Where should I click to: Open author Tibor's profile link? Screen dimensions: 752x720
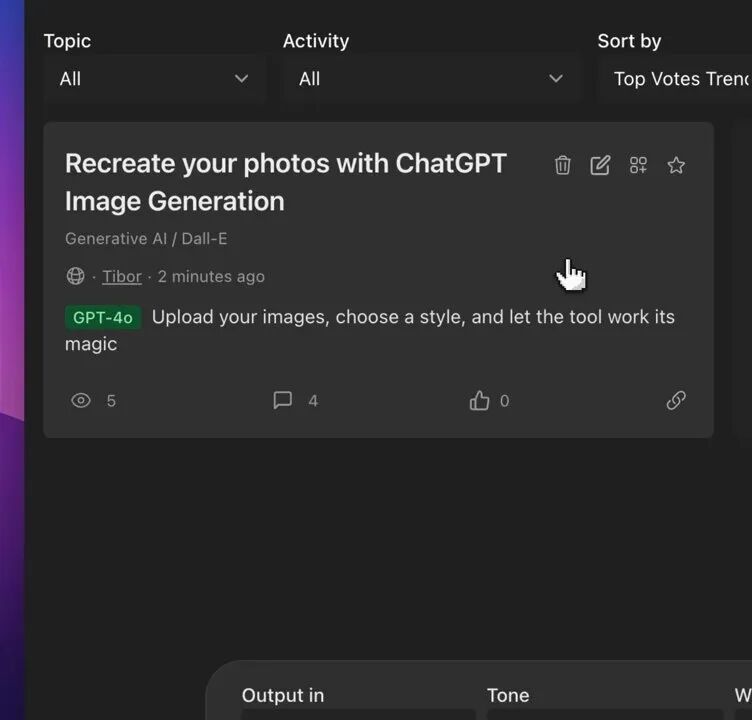pyautogui.click(x=122, y=276)
